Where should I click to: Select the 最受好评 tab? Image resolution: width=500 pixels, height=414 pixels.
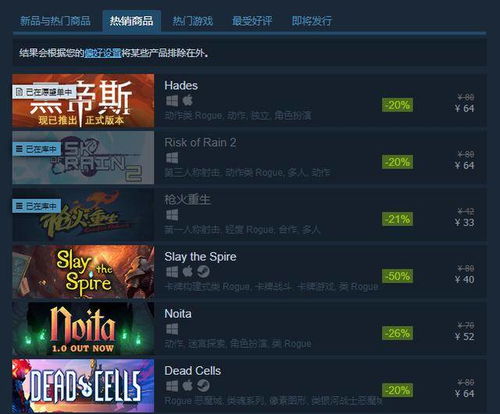click(x=252, y=21)
